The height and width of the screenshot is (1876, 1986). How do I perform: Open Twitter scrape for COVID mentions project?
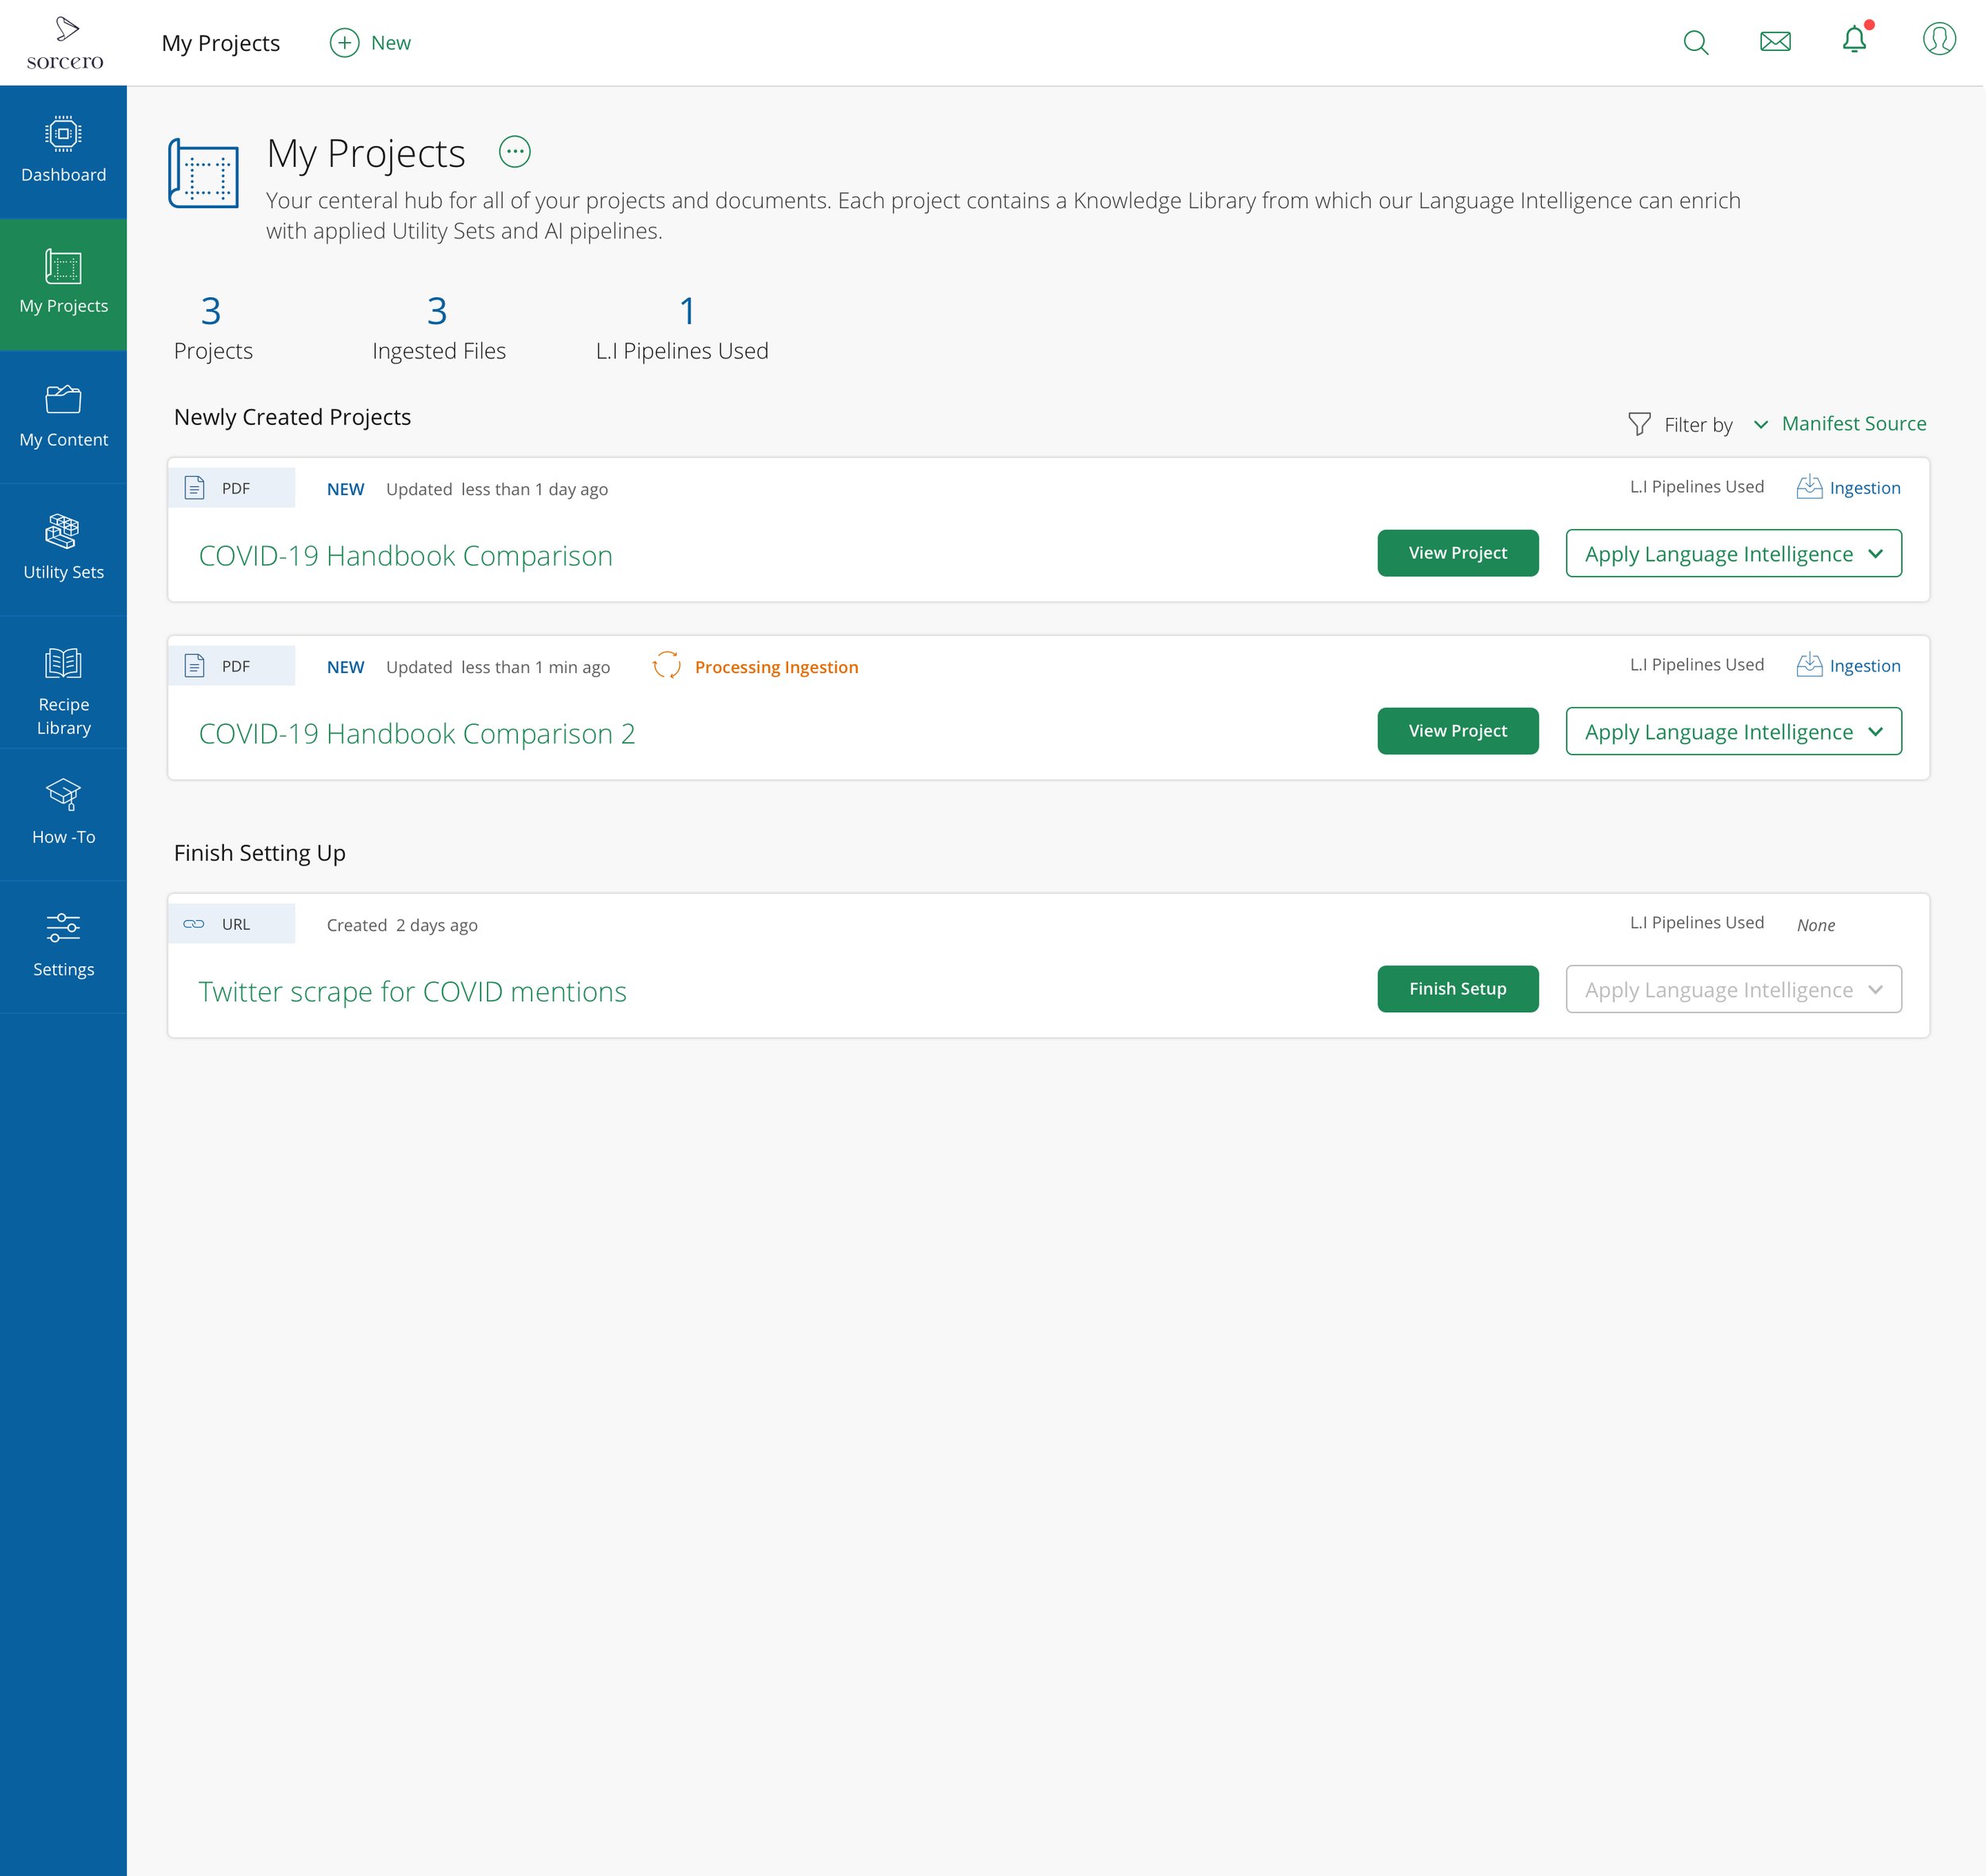(412, 991)
